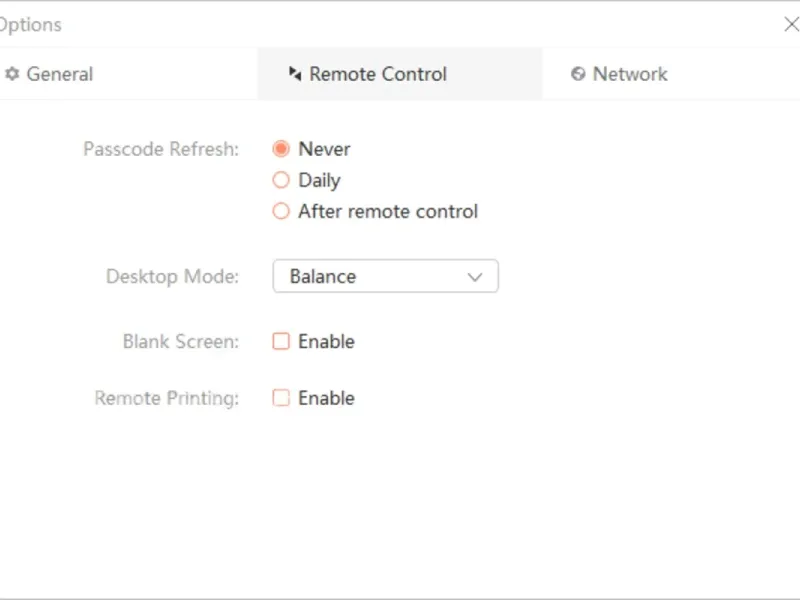Close the Options dialog
This screenshot has width=800, height=600.
790,25
